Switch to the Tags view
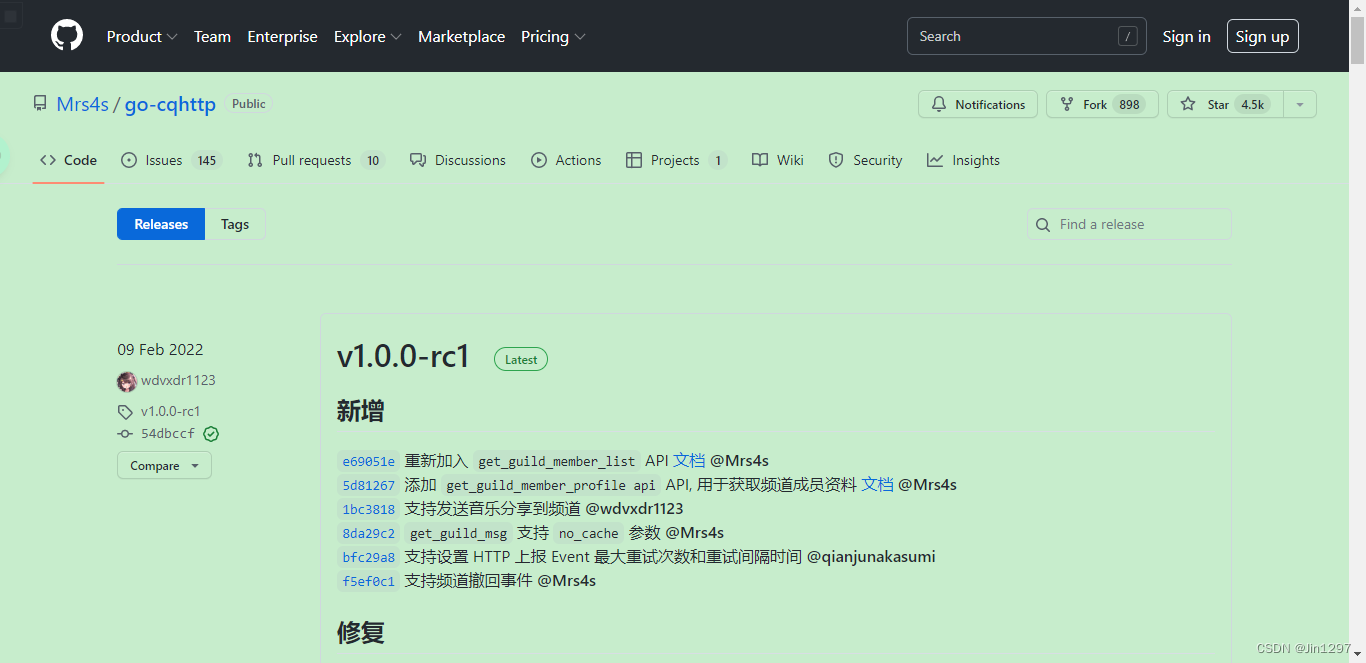The height and width of the screenshot is (663, 1366). [x=235, y=224]
